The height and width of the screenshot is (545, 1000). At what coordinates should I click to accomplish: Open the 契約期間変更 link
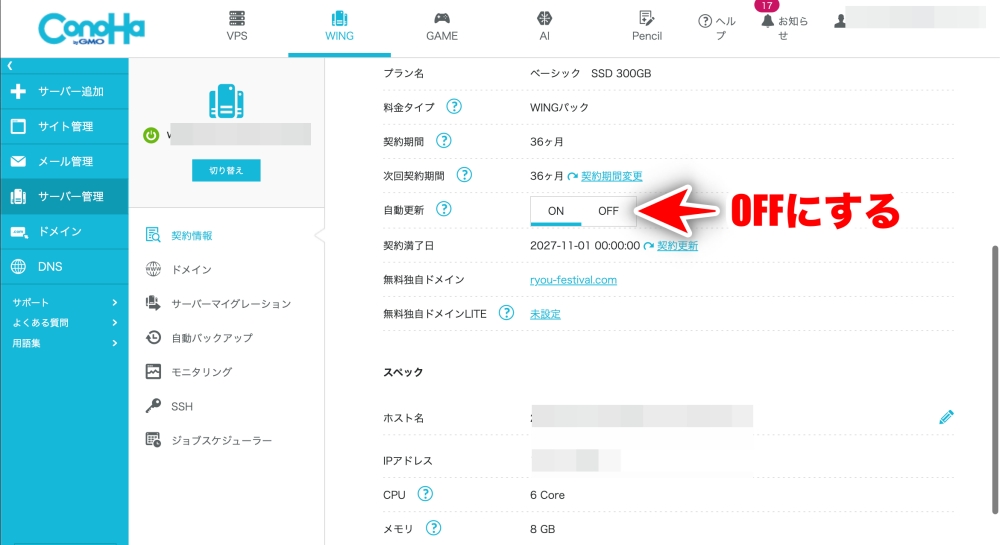click(x=611, y=175)
